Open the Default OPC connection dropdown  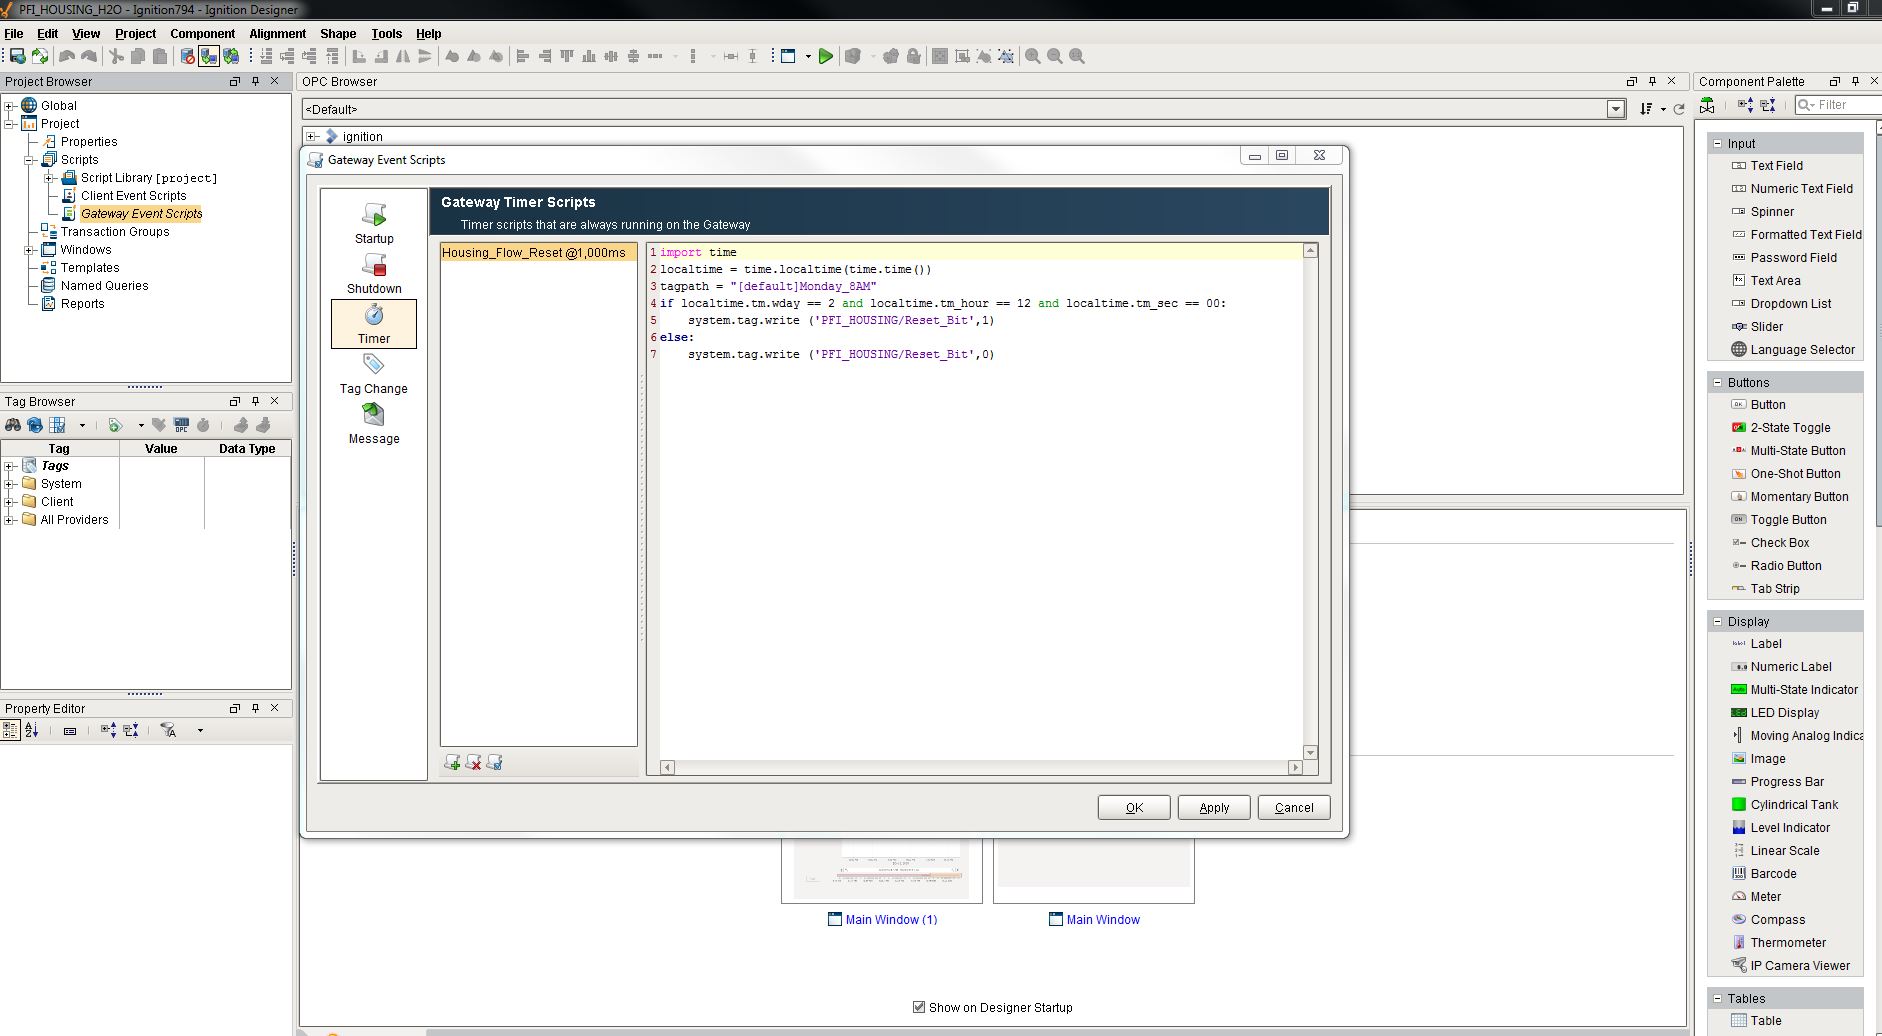[x=1616, y=109]
